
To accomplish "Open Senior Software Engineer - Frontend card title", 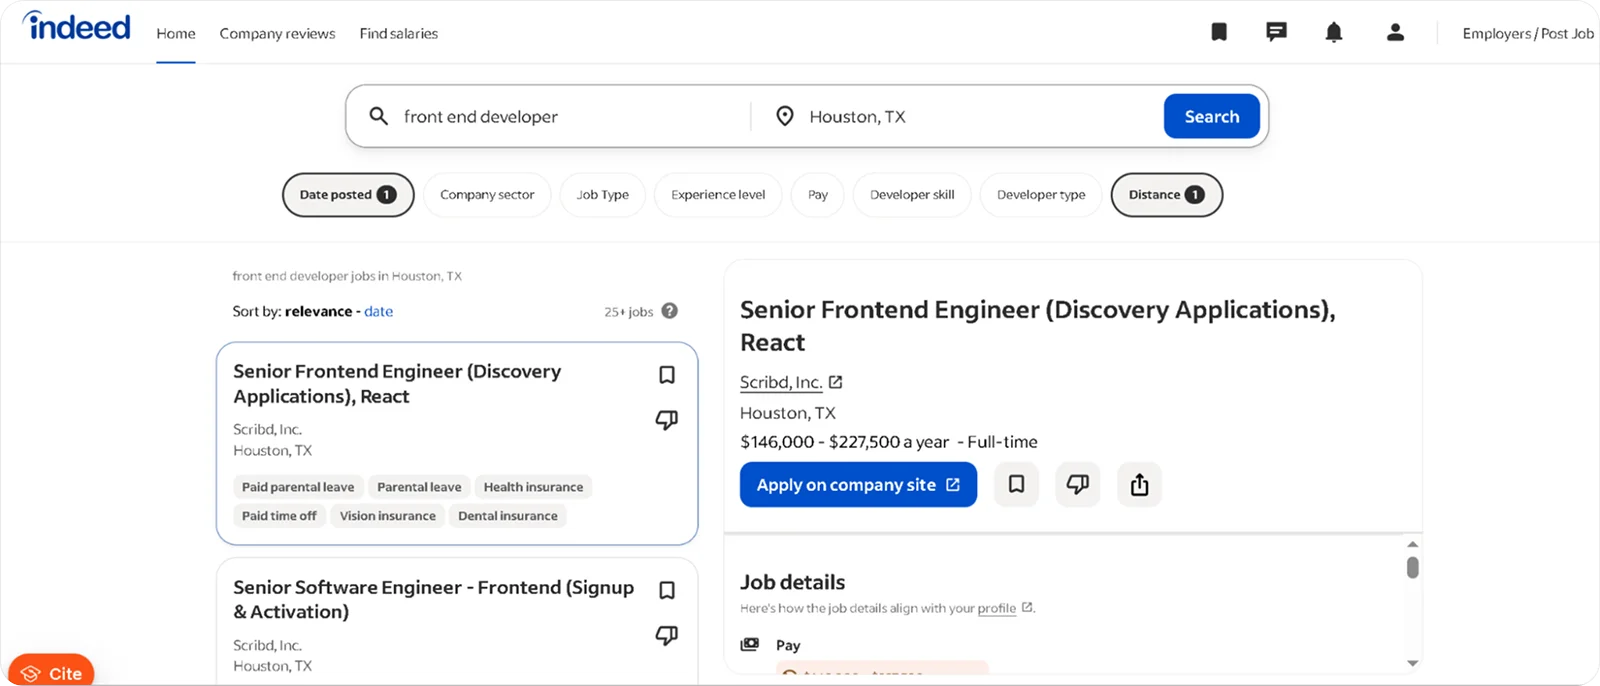I will pyautogui.click(x=433, y=599).
